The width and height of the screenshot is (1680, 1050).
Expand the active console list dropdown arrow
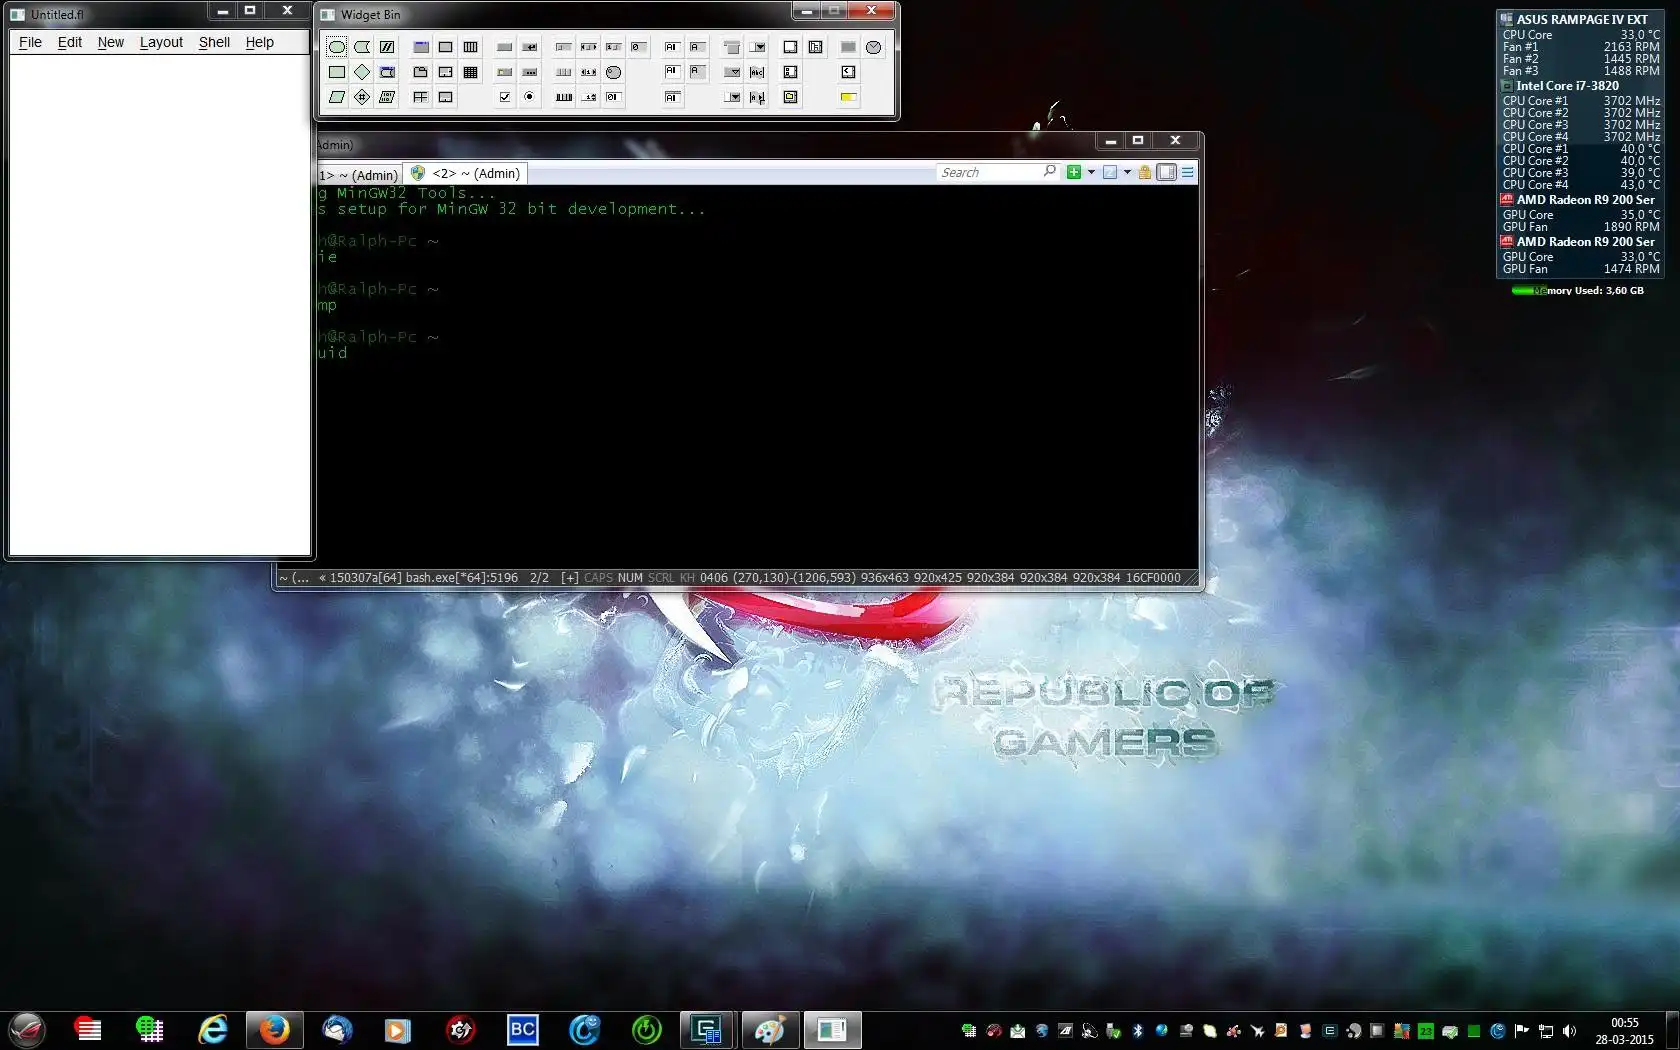click(1127, 172)
